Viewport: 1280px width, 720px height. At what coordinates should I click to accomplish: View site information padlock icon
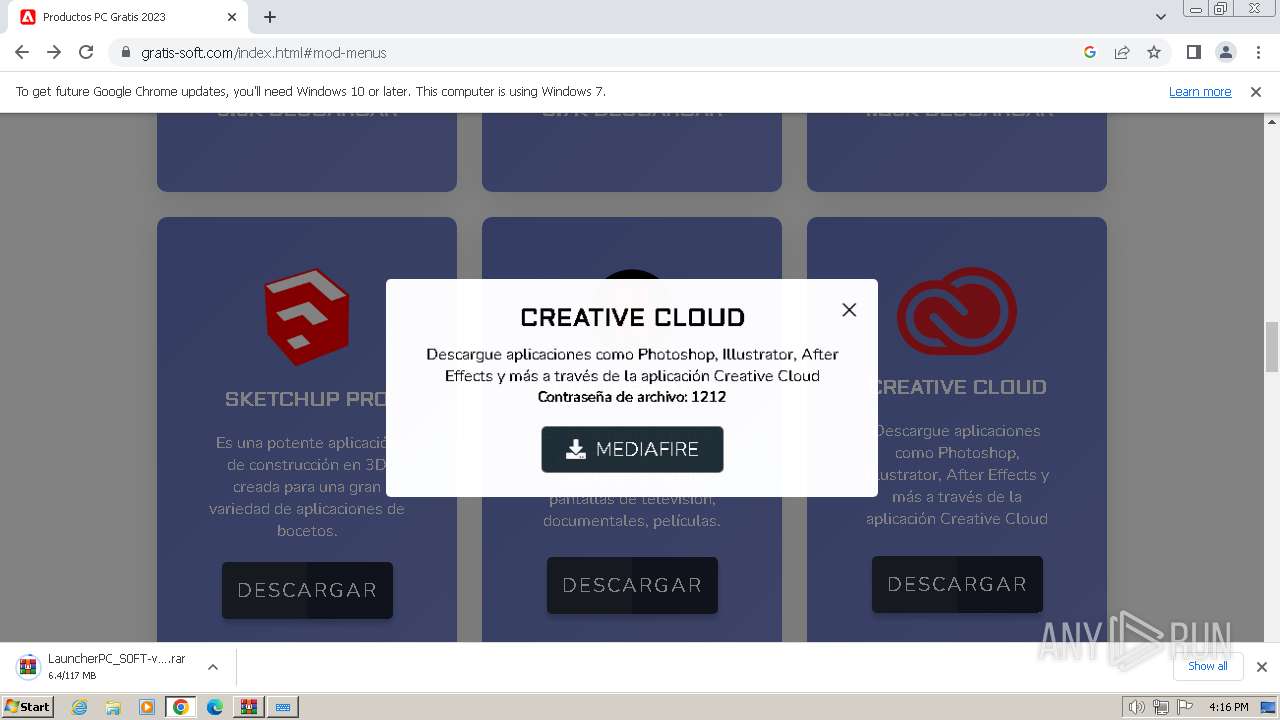[126, 52]
